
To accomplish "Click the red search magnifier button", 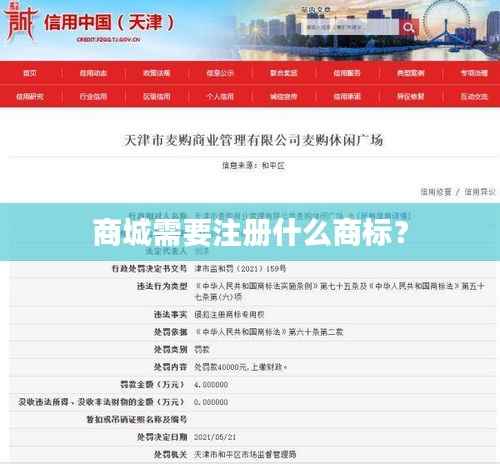I will (x=408, y=27).
